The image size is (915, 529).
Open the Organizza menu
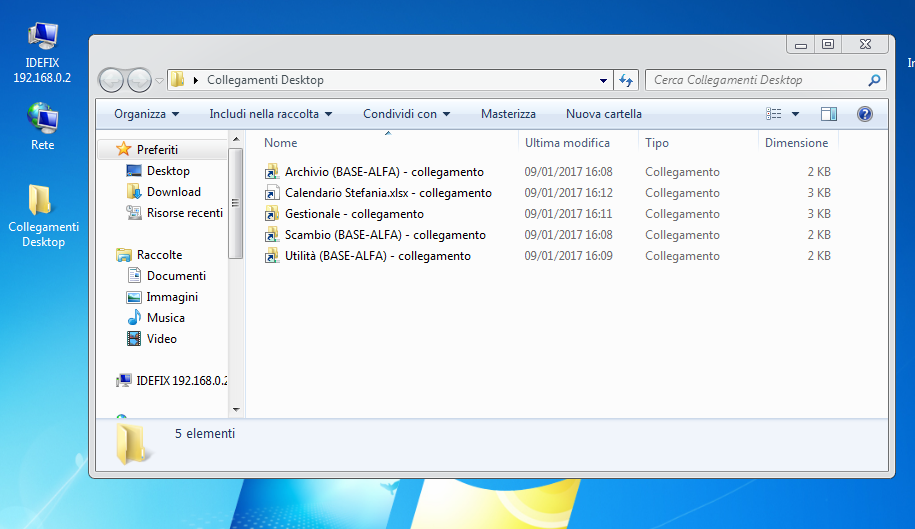pyautogui.click(x=146, y=114)
